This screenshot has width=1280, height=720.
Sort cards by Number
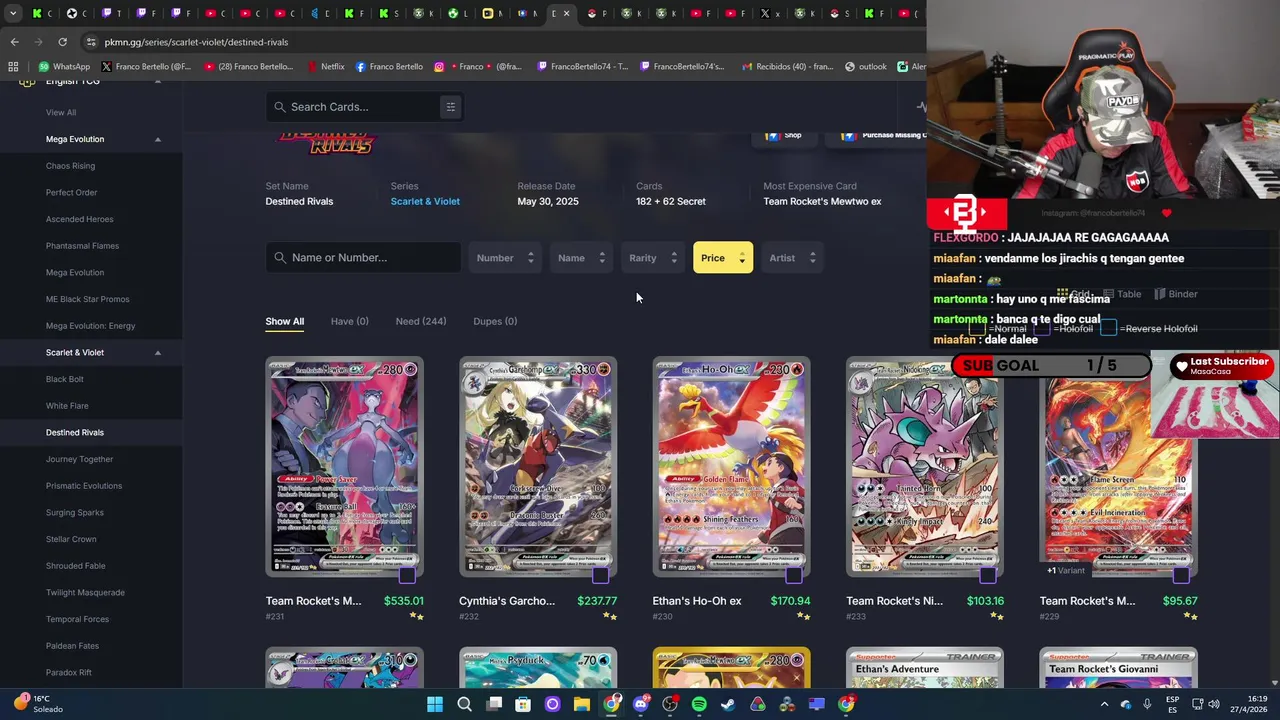pyautogui.click(x=504, y=258)
